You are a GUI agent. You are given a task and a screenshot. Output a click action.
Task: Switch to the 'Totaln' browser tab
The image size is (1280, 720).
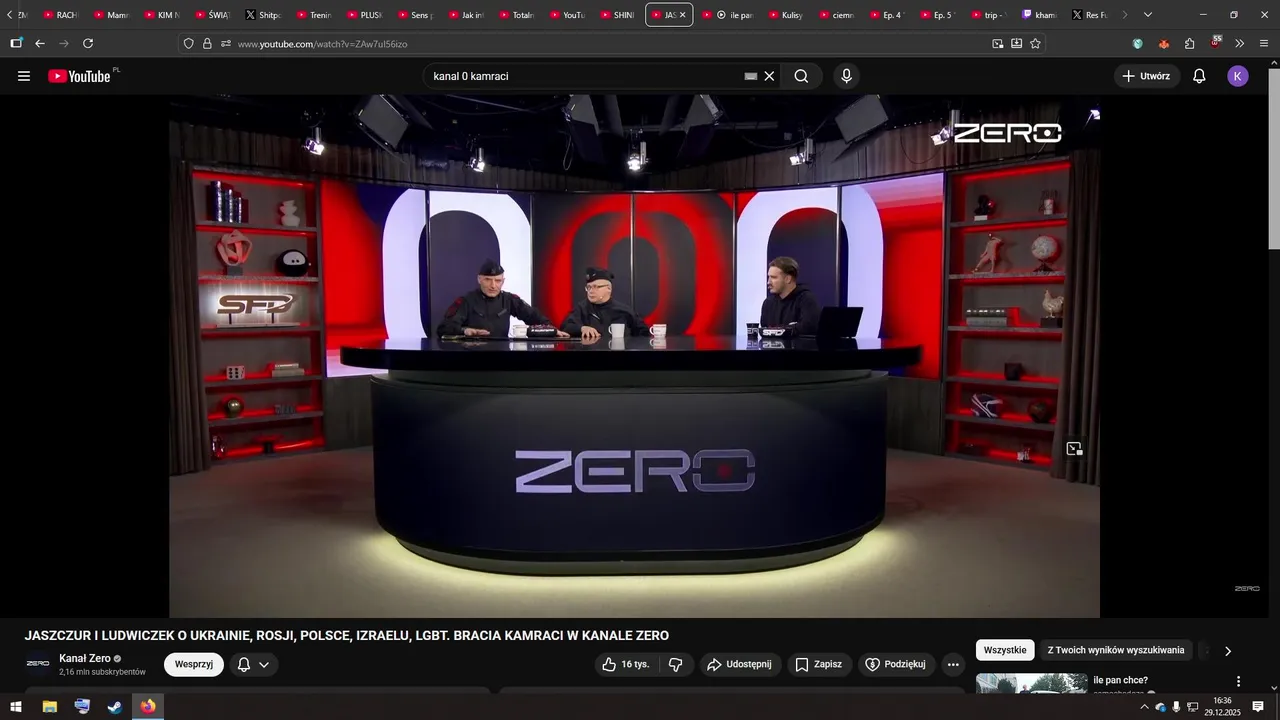click(517, 15)
